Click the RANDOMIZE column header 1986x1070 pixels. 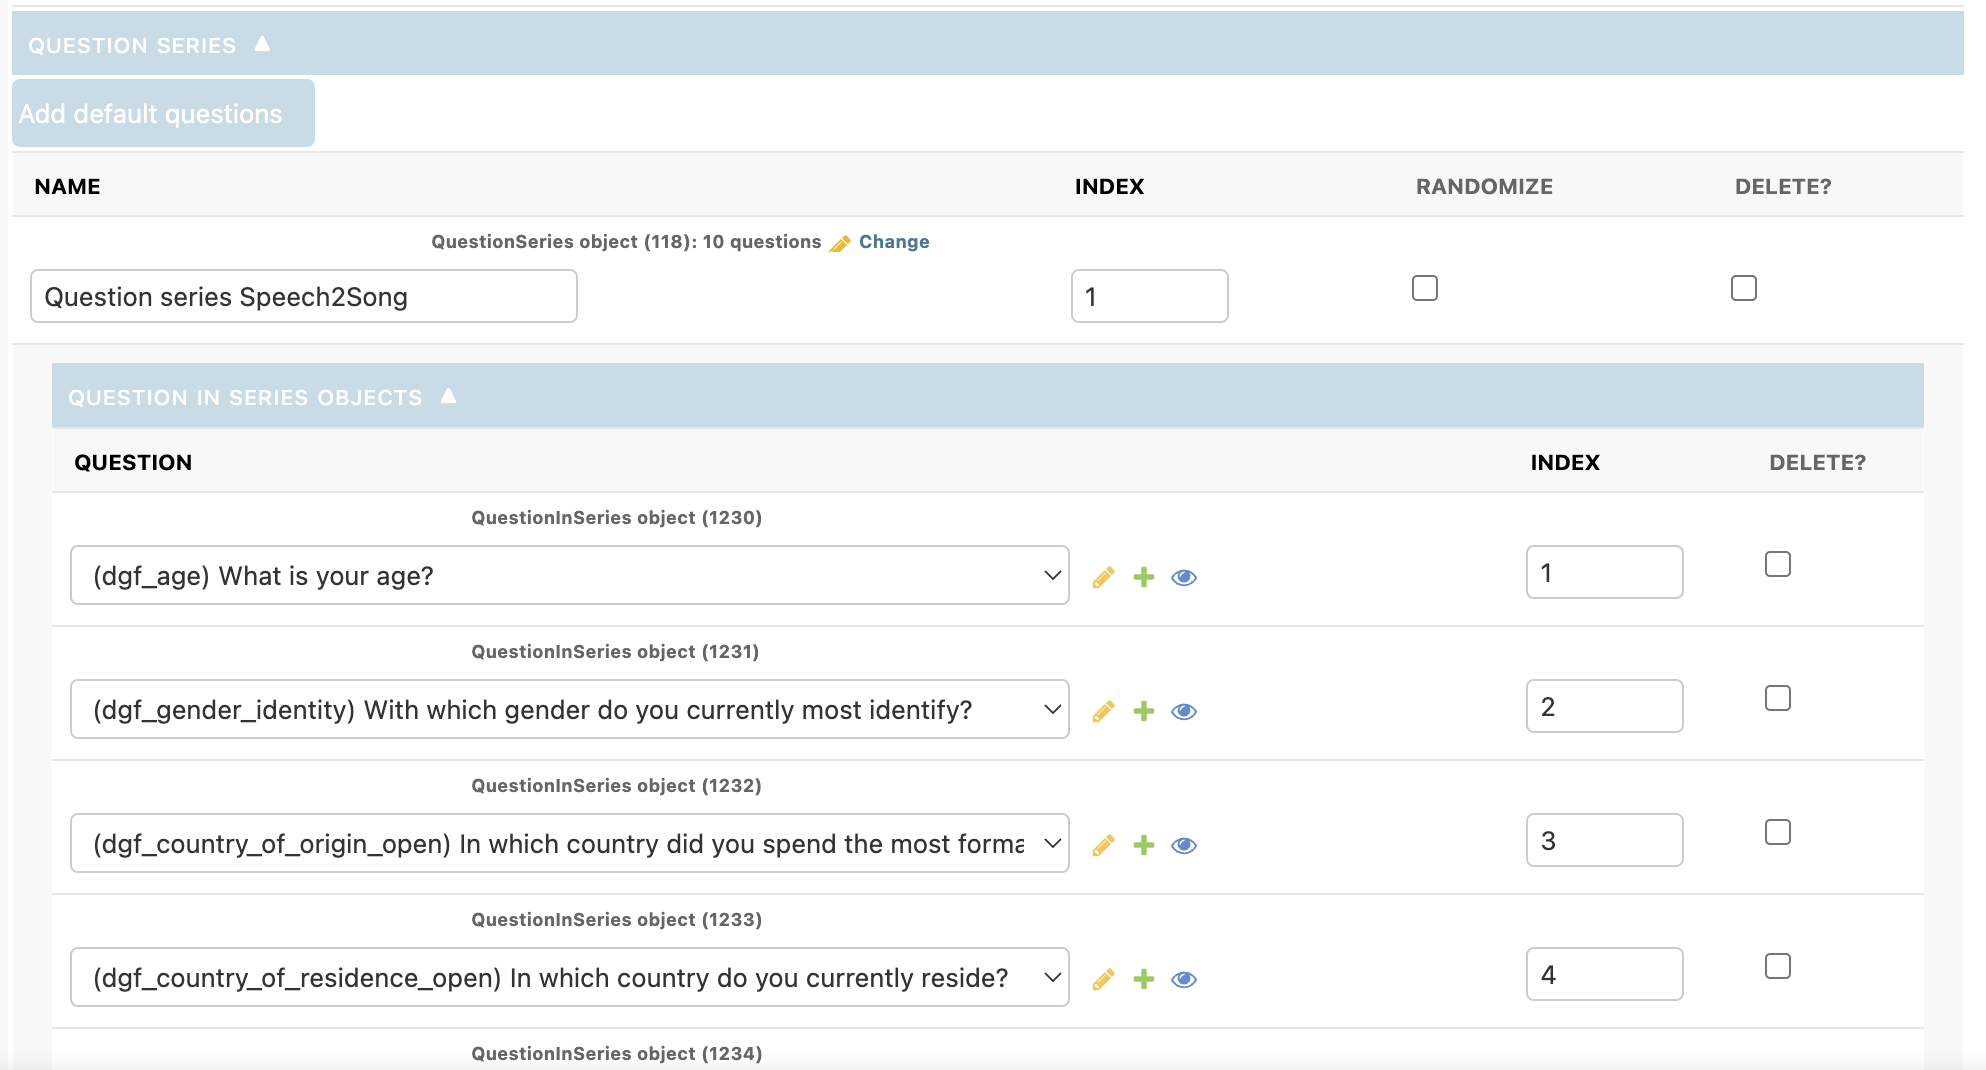[1484, 187]
